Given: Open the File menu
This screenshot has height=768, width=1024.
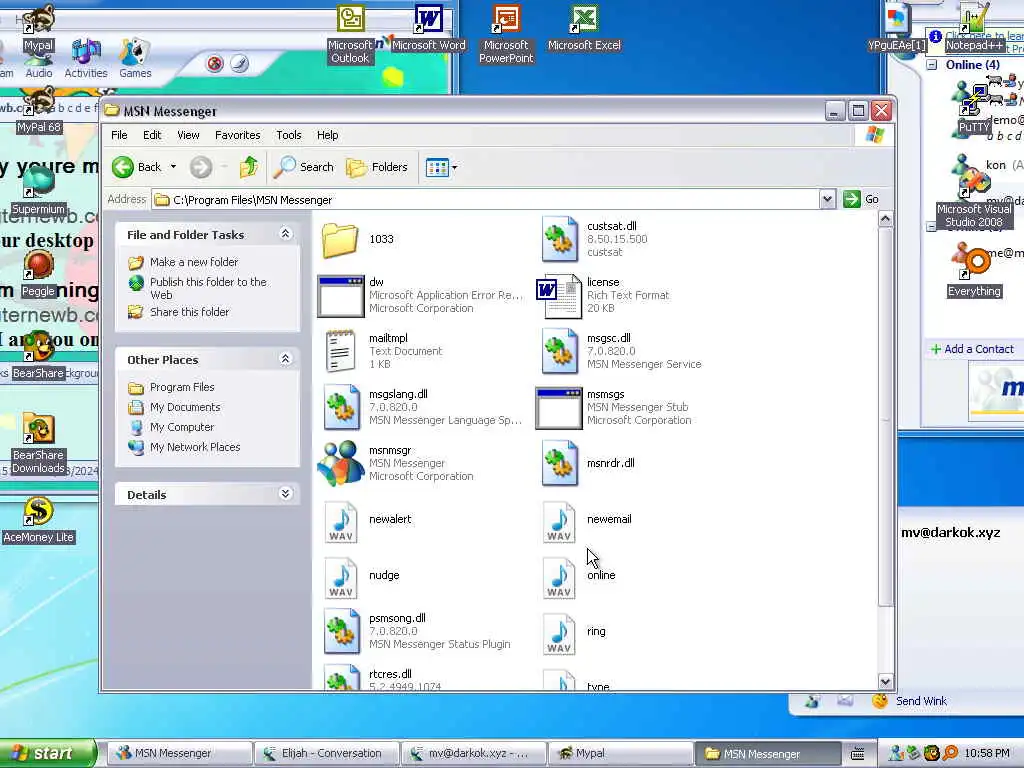Looking at the screenshot, I should point(119,135).
